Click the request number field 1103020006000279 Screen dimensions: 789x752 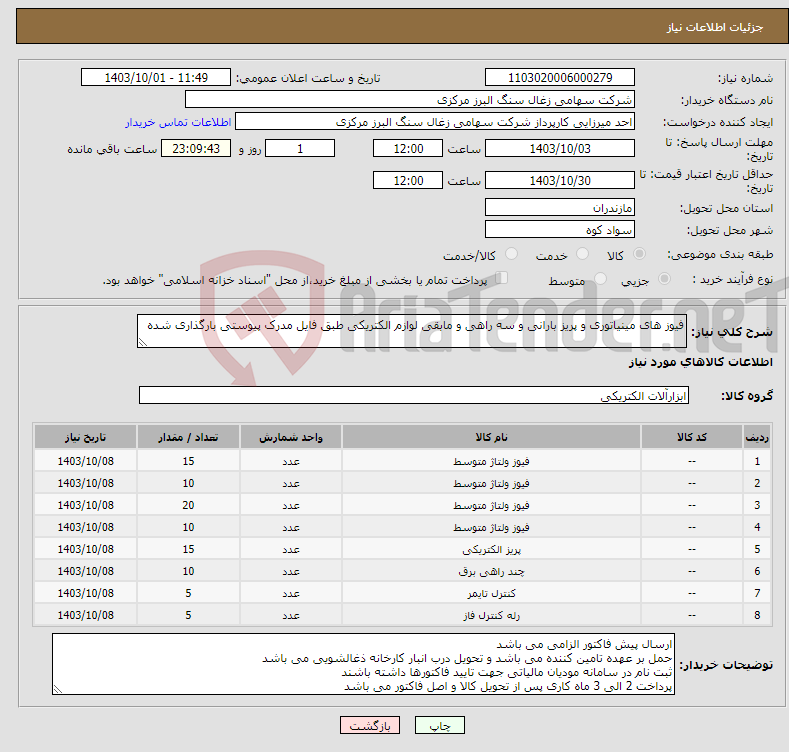(x=560, y=78)
